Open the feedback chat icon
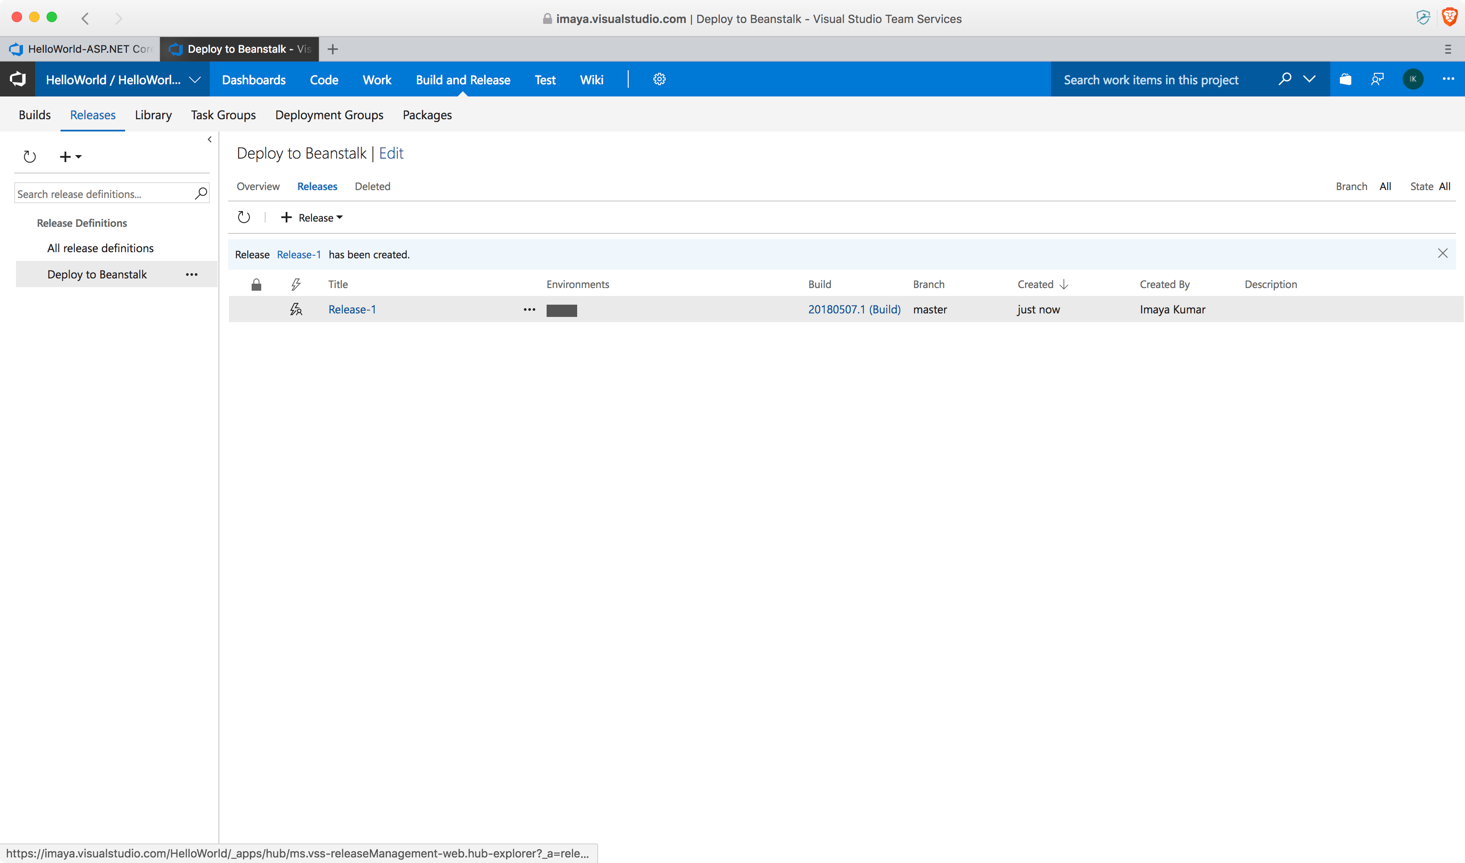 coord(1378,79)
